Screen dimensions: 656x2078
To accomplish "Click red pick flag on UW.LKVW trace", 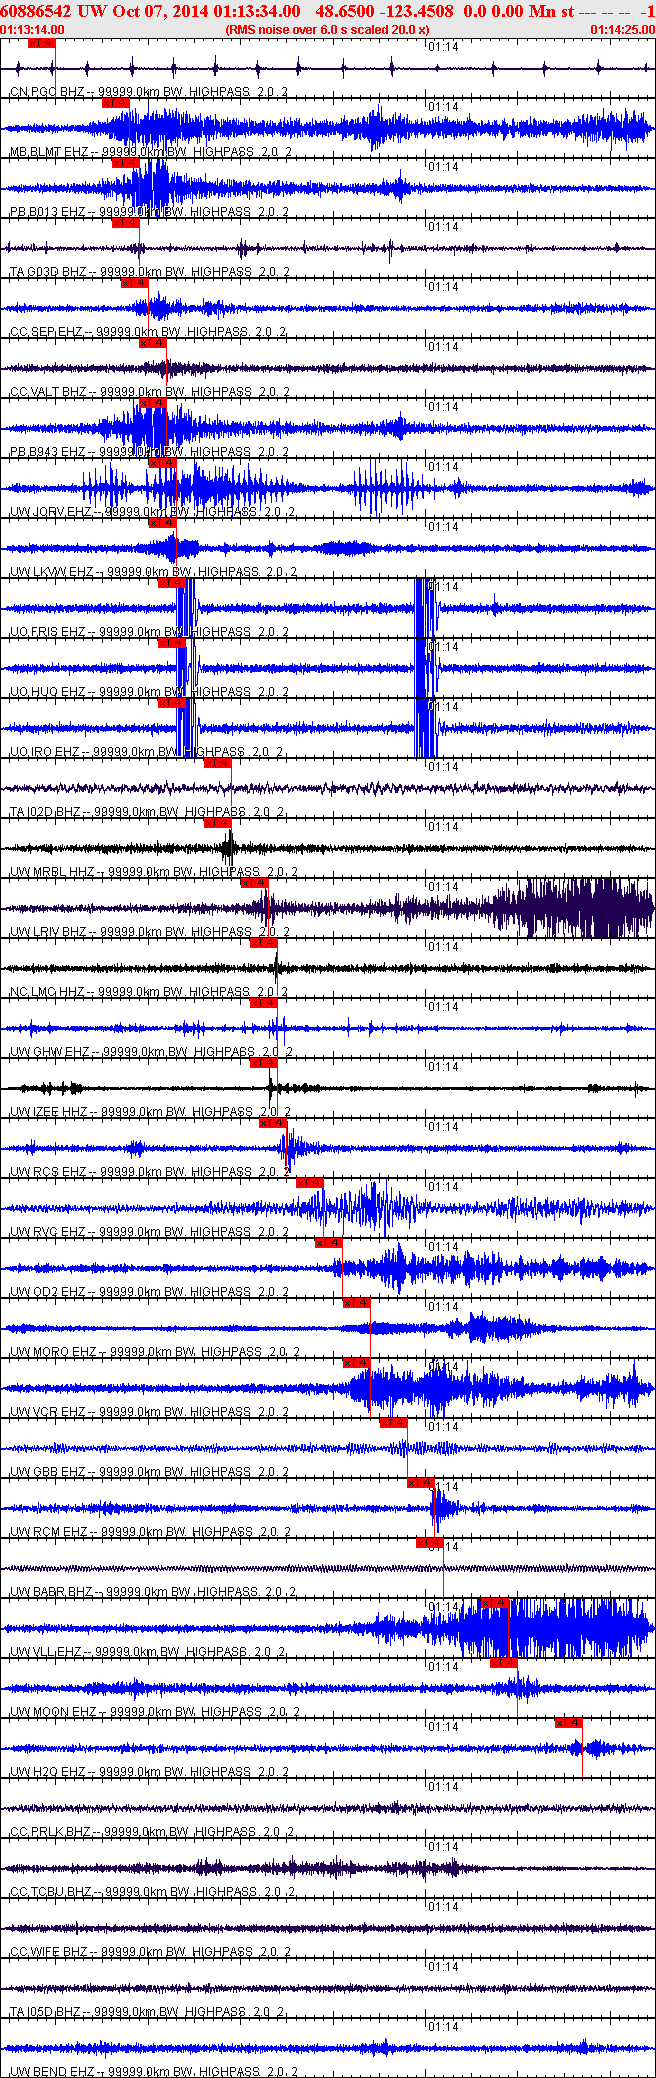I will tap(162, 523).
